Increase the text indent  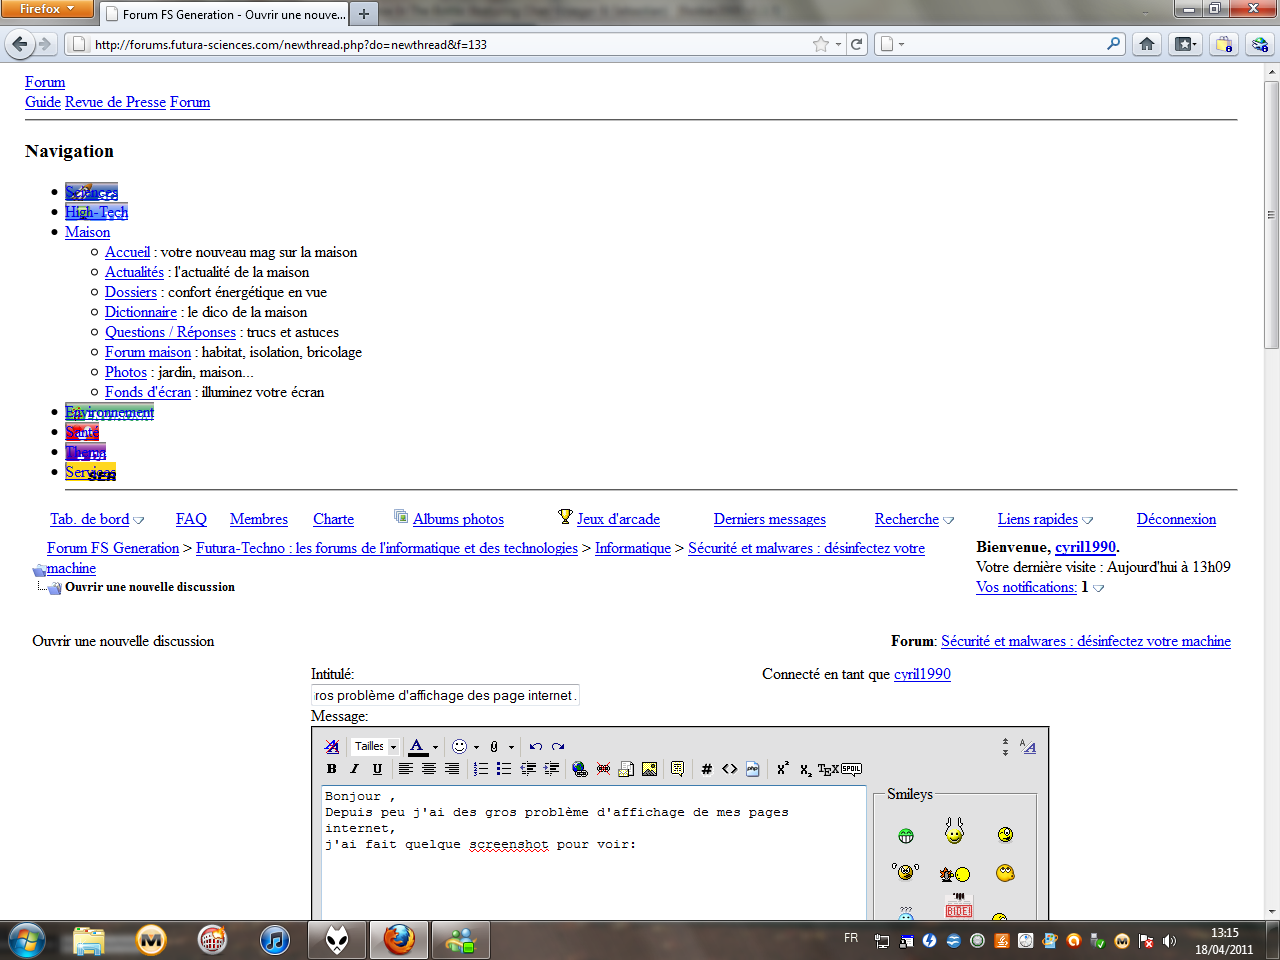551,769
